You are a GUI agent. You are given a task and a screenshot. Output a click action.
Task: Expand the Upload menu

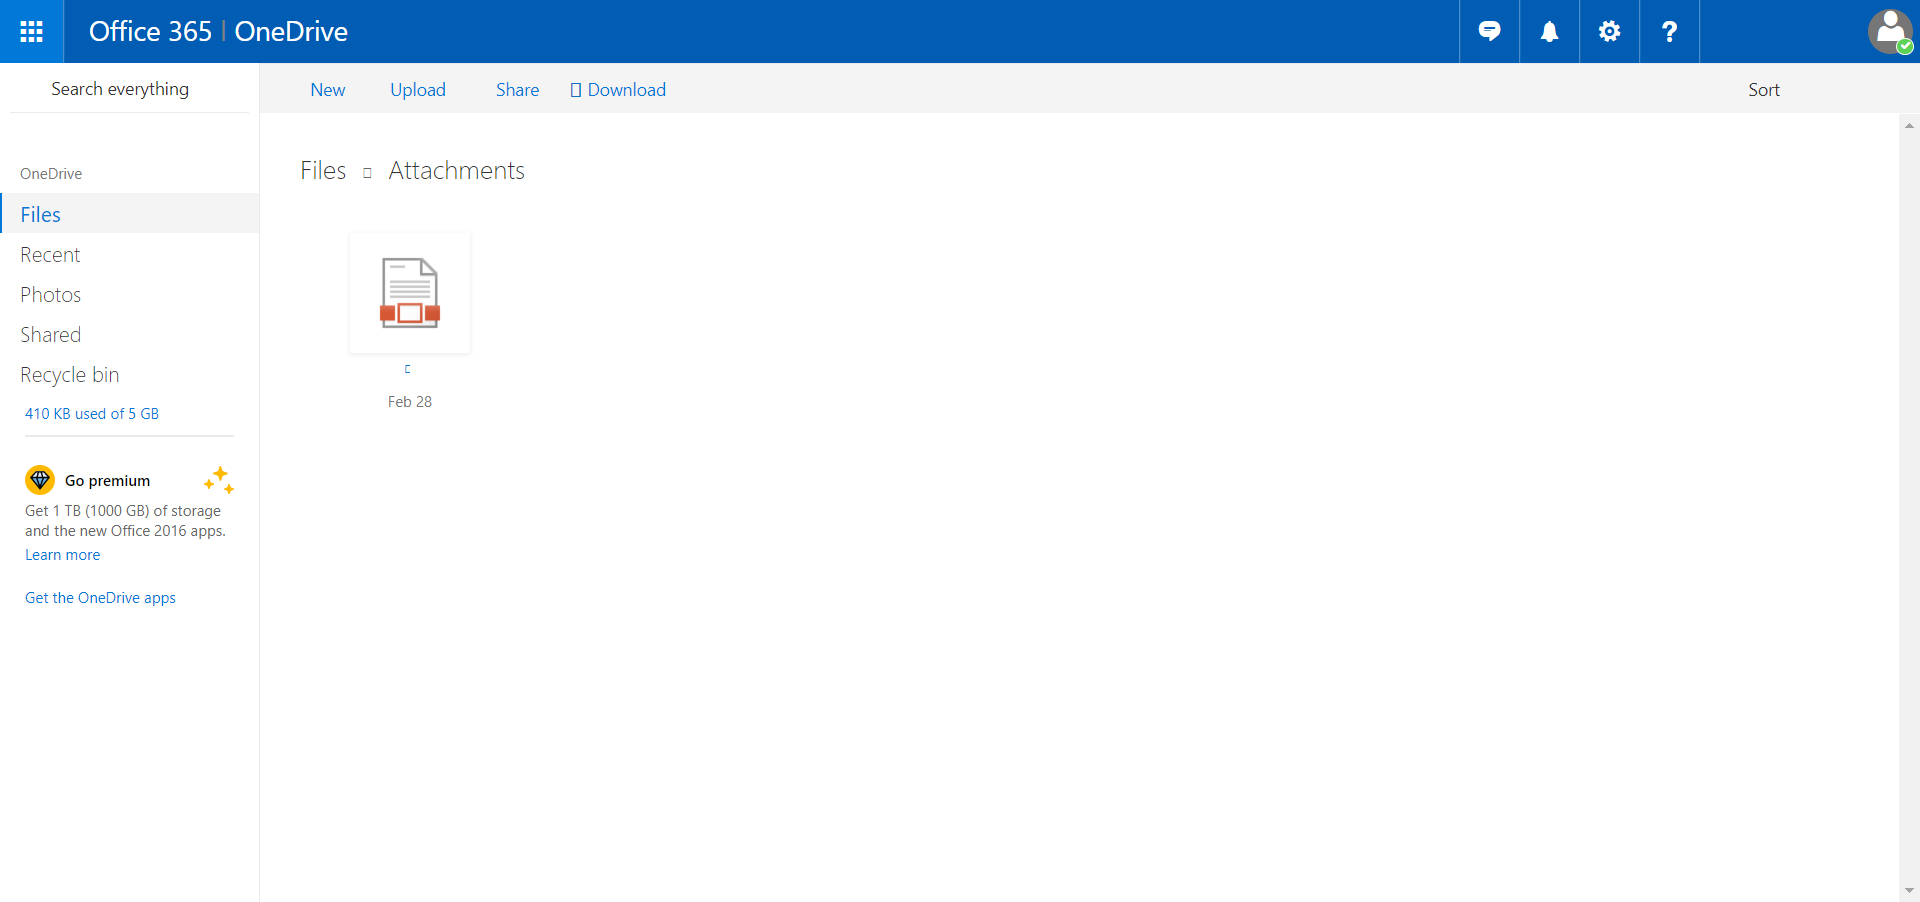[418, 90]
